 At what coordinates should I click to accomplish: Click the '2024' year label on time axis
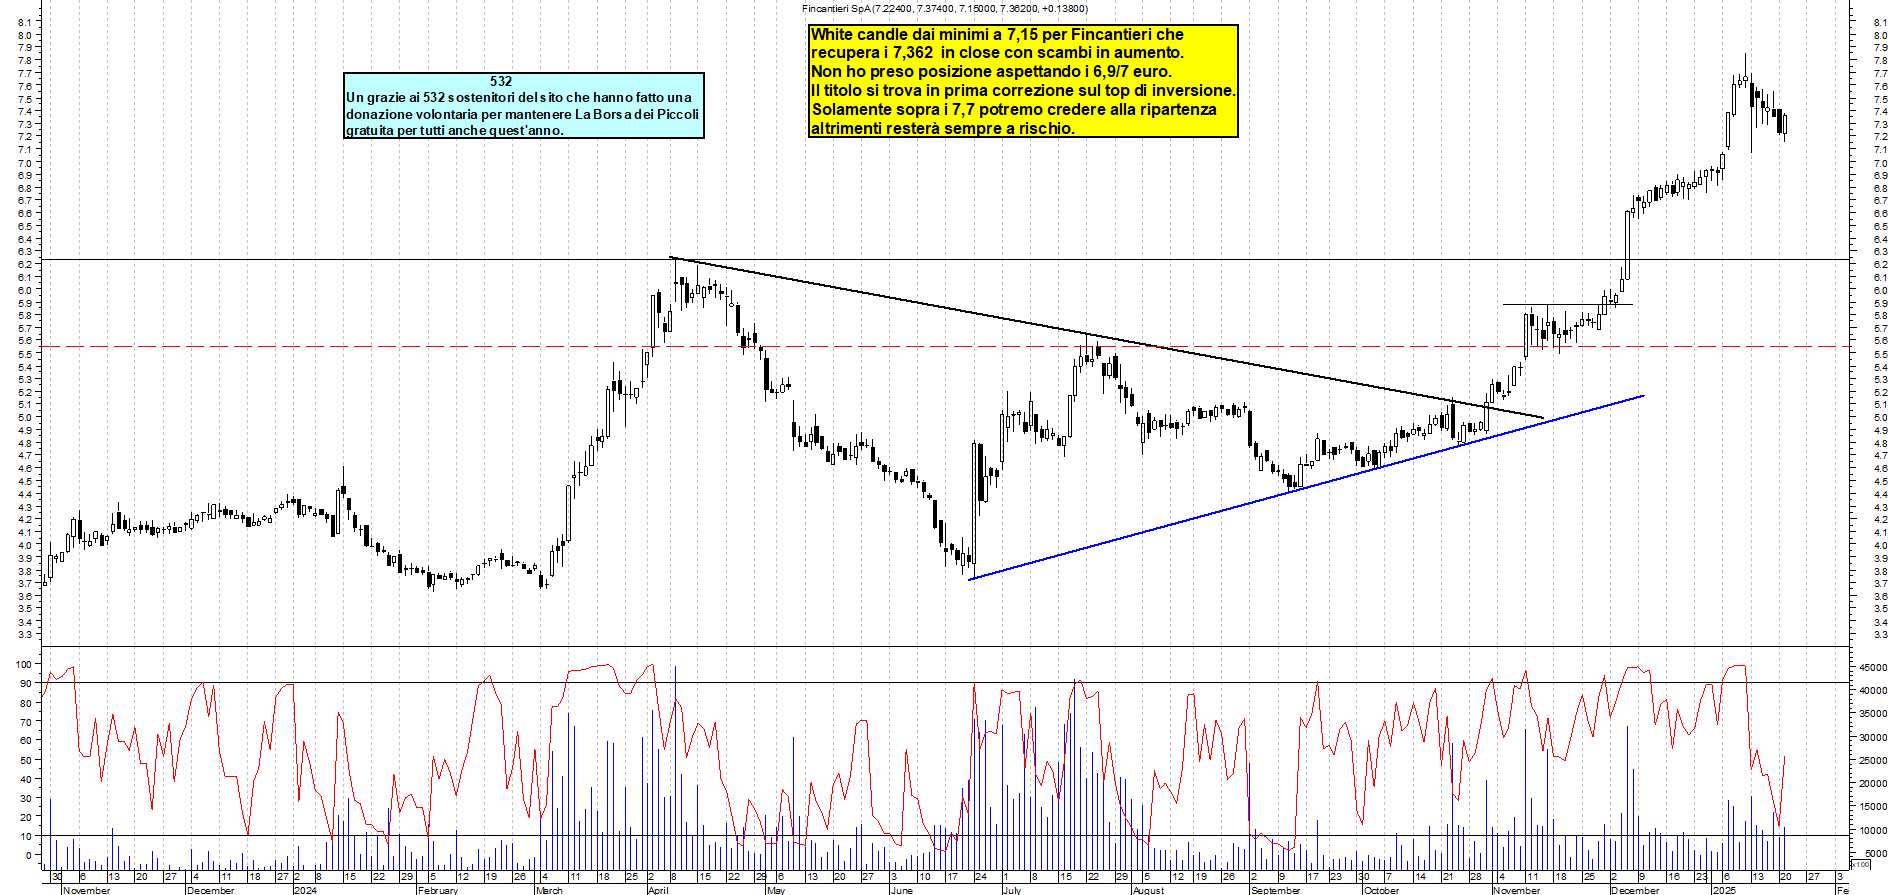pos(305,890)
